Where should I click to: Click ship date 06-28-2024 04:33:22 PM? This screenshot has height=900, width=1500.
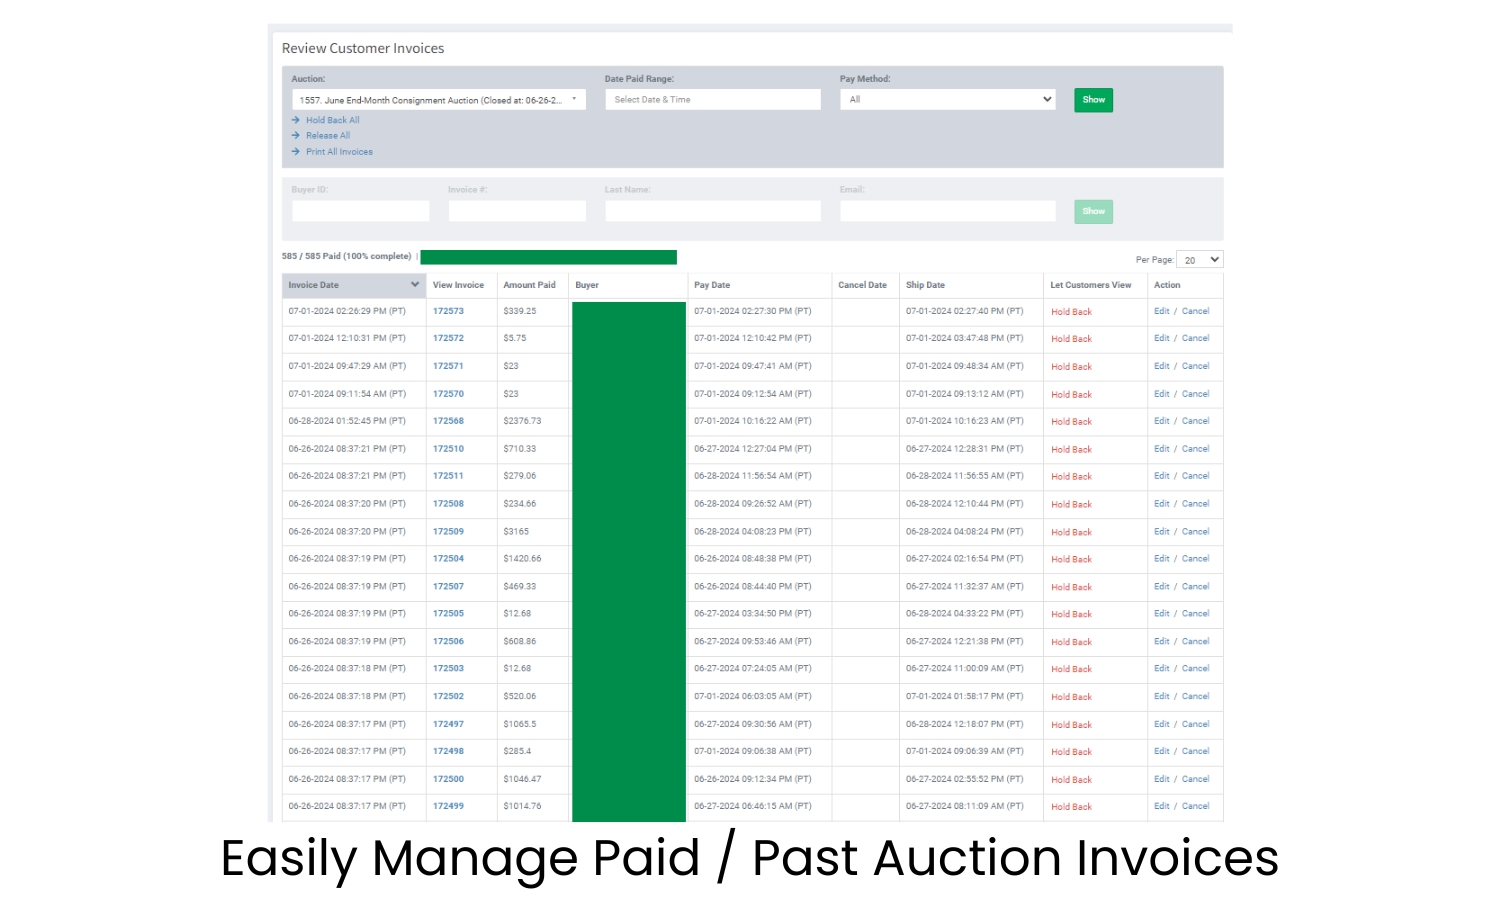click(x=965, y=614)
